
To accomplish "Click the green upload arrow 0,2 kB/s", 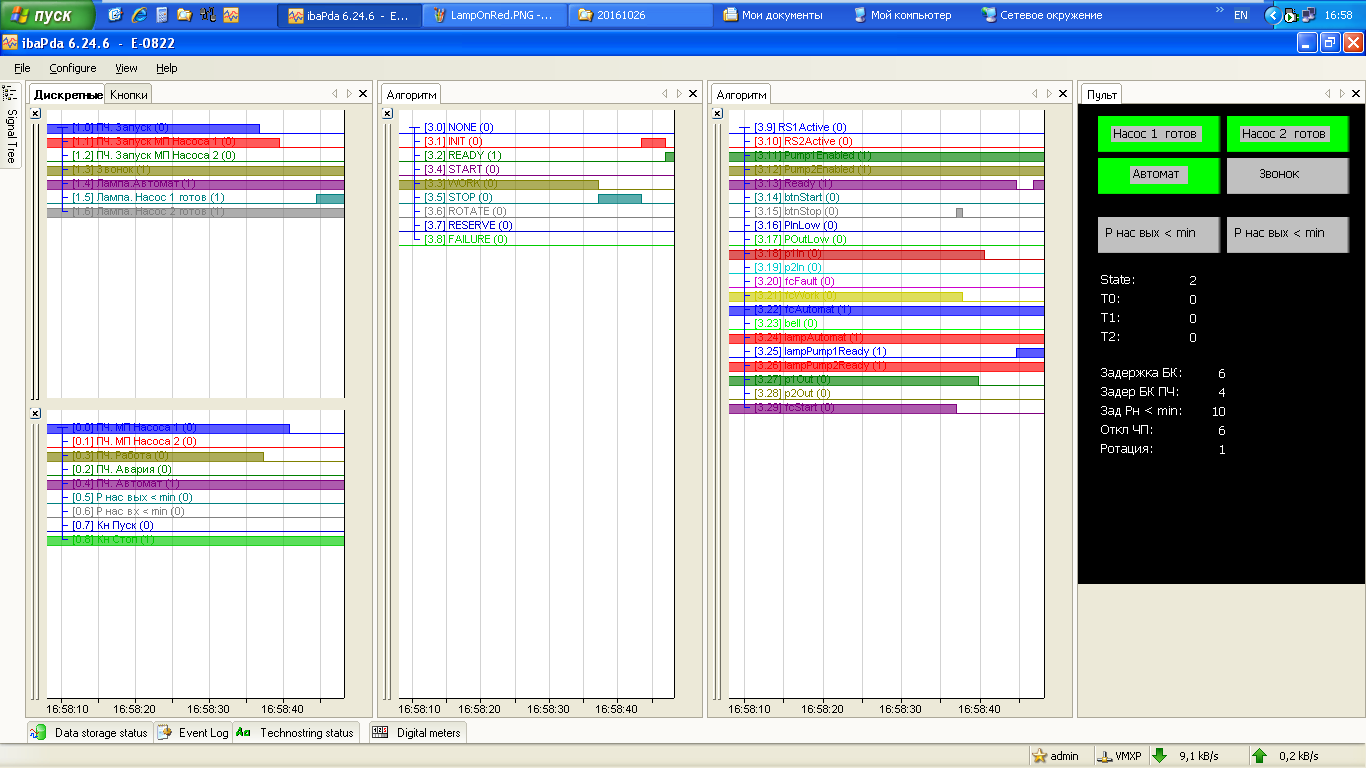I will tap(1260, 756).
